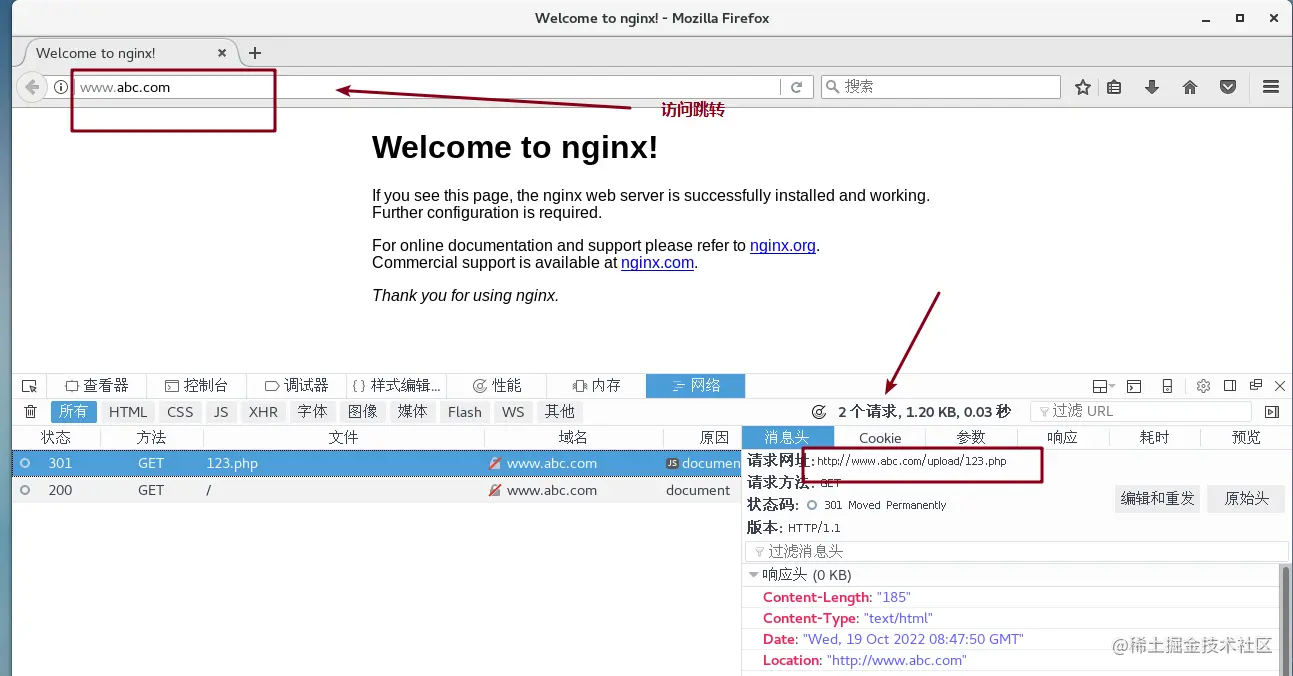Sort requests by 方法 method column

click(152, 437)
